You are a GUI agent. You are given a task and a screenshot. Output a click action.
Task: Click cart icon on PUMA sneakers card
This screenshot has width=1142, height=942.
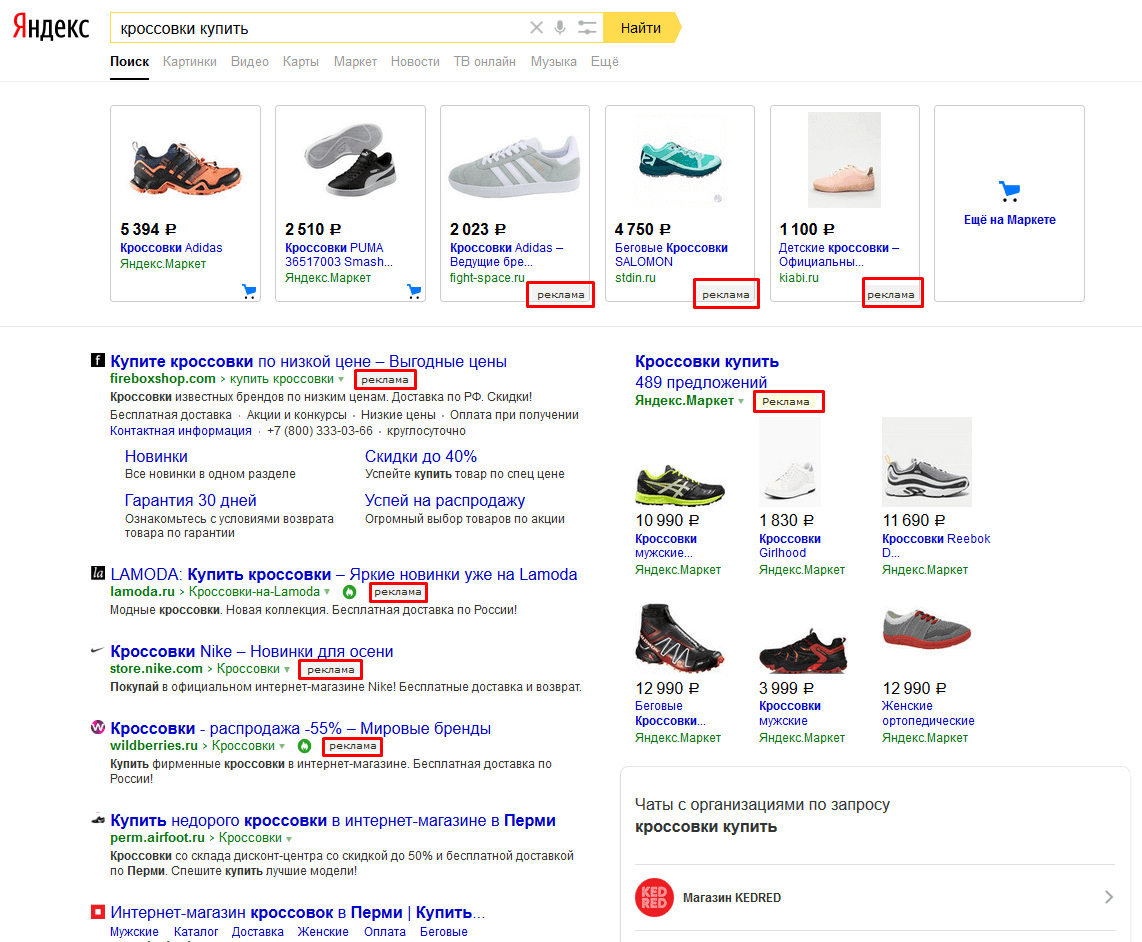pos(413,291)
